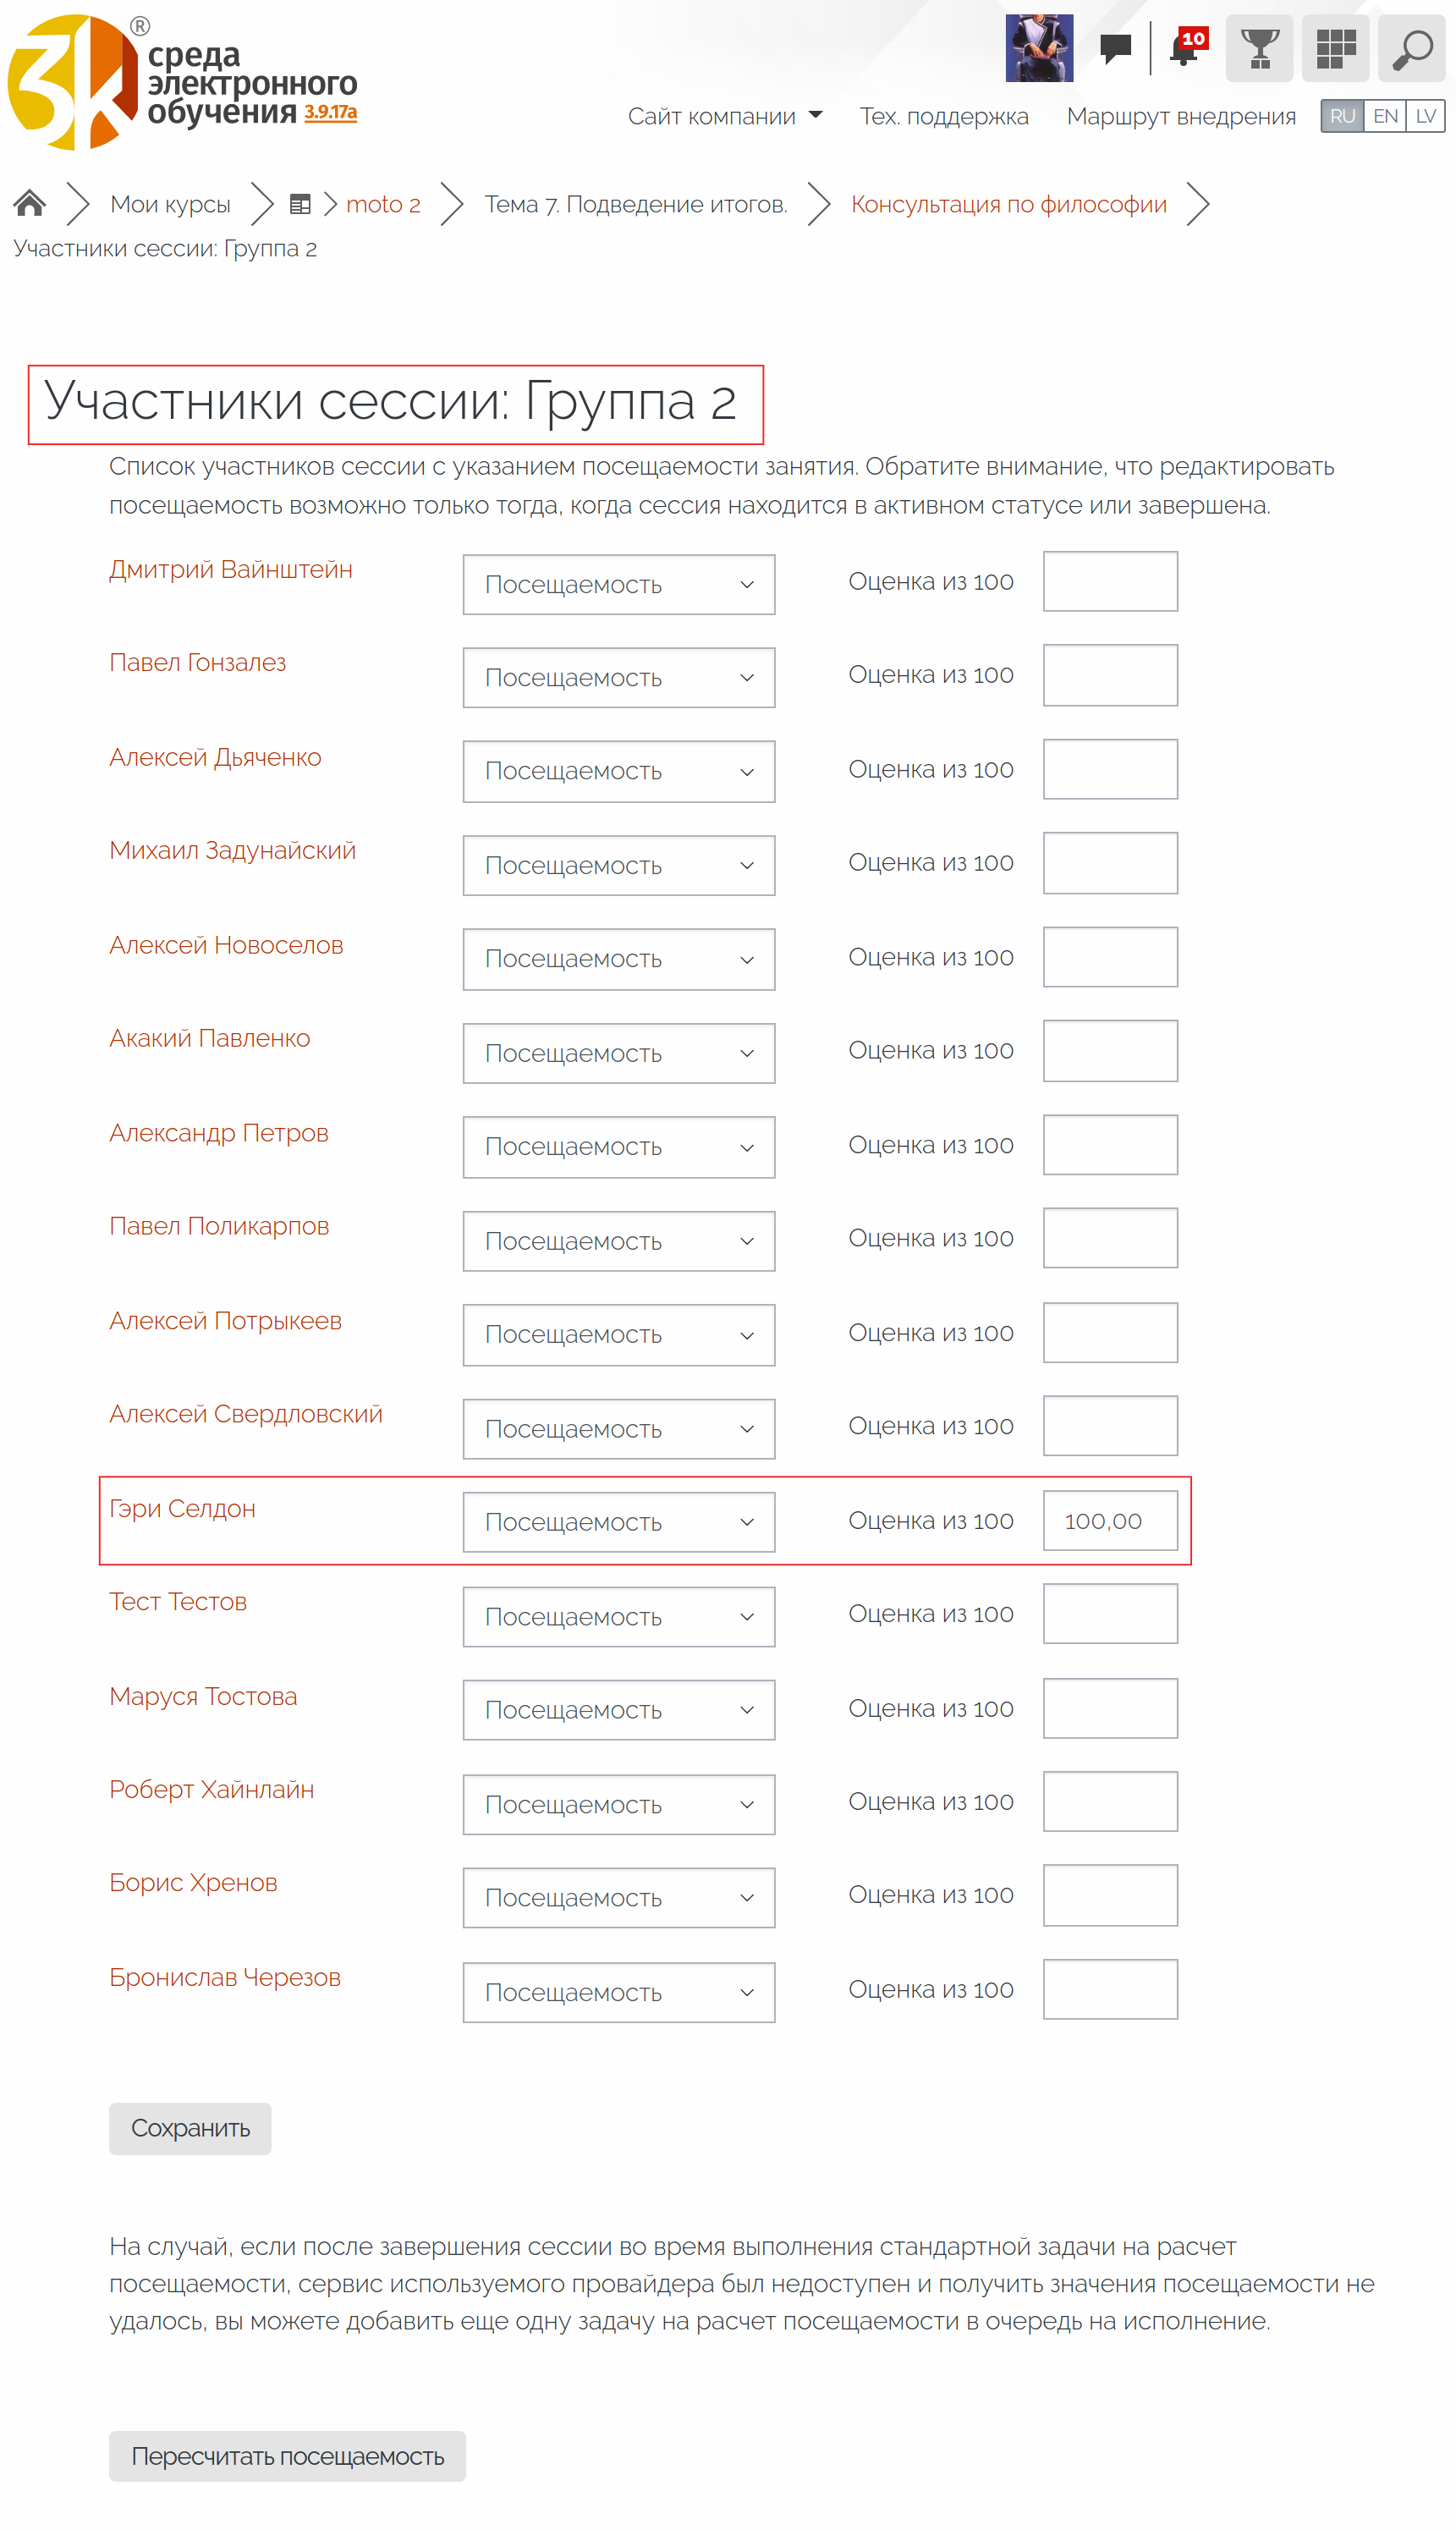Click the course table icon before moto 2

[300, 205]
